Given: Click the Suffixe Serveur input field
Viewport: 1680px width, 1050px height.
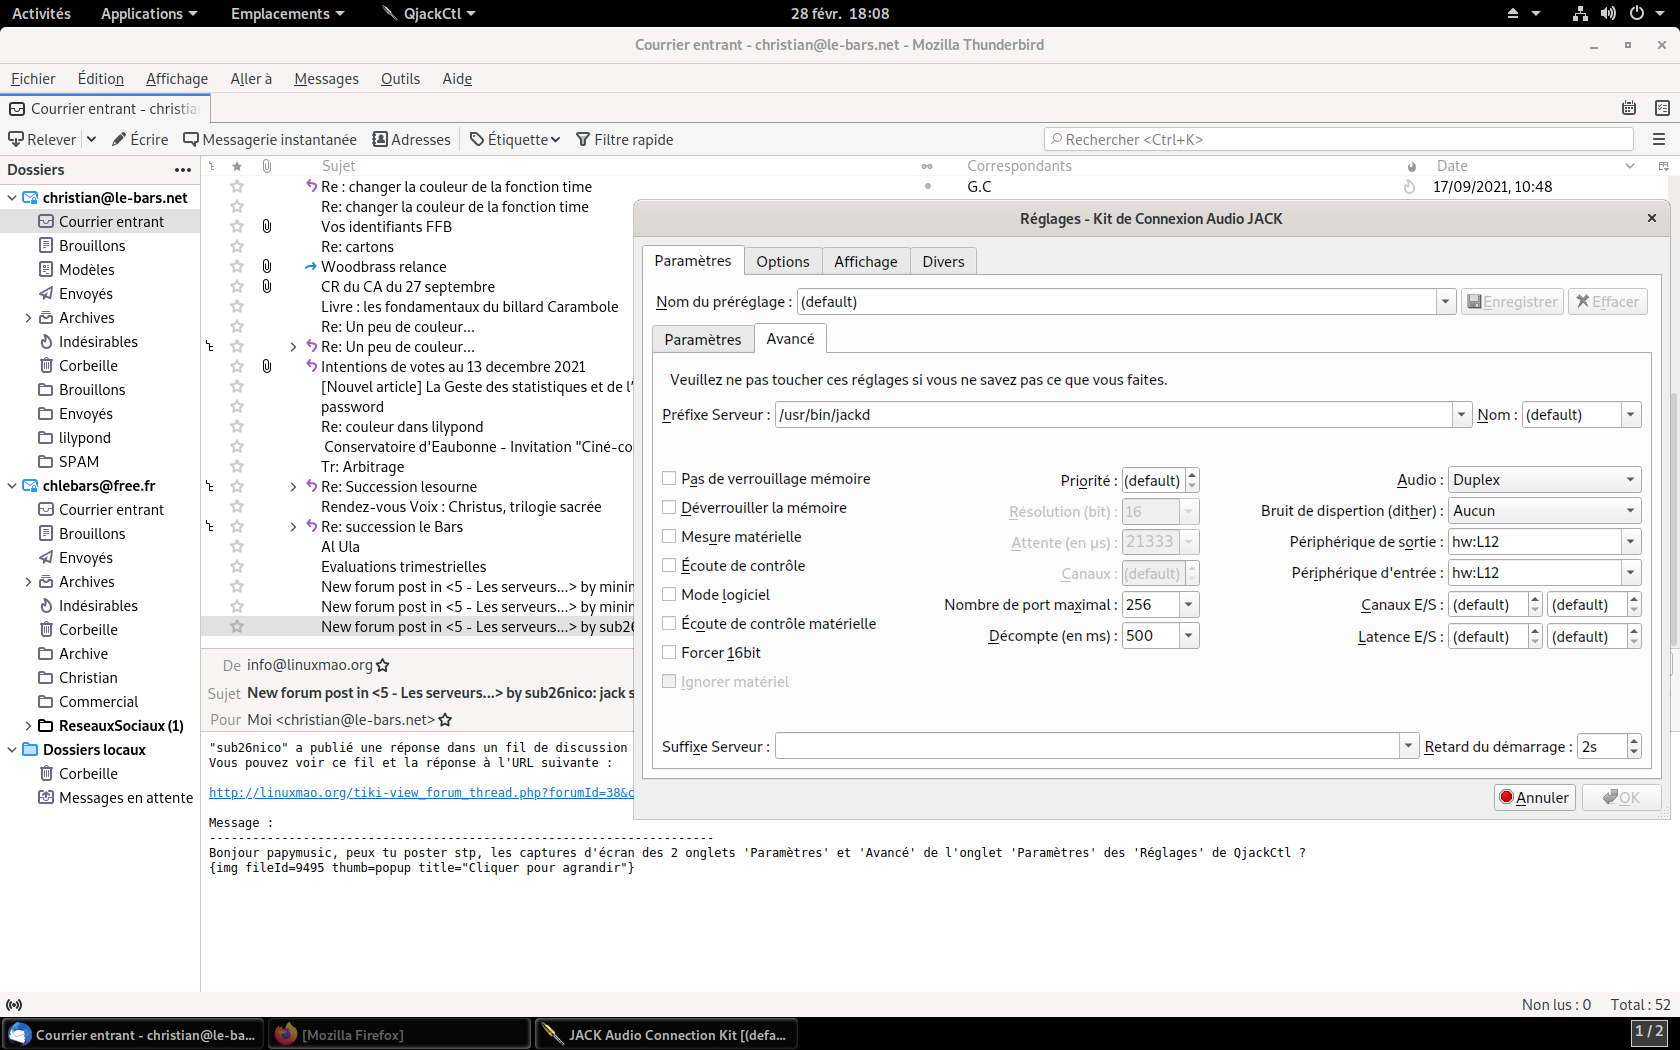Looking at the screenshot, I should pos(1087,747).
